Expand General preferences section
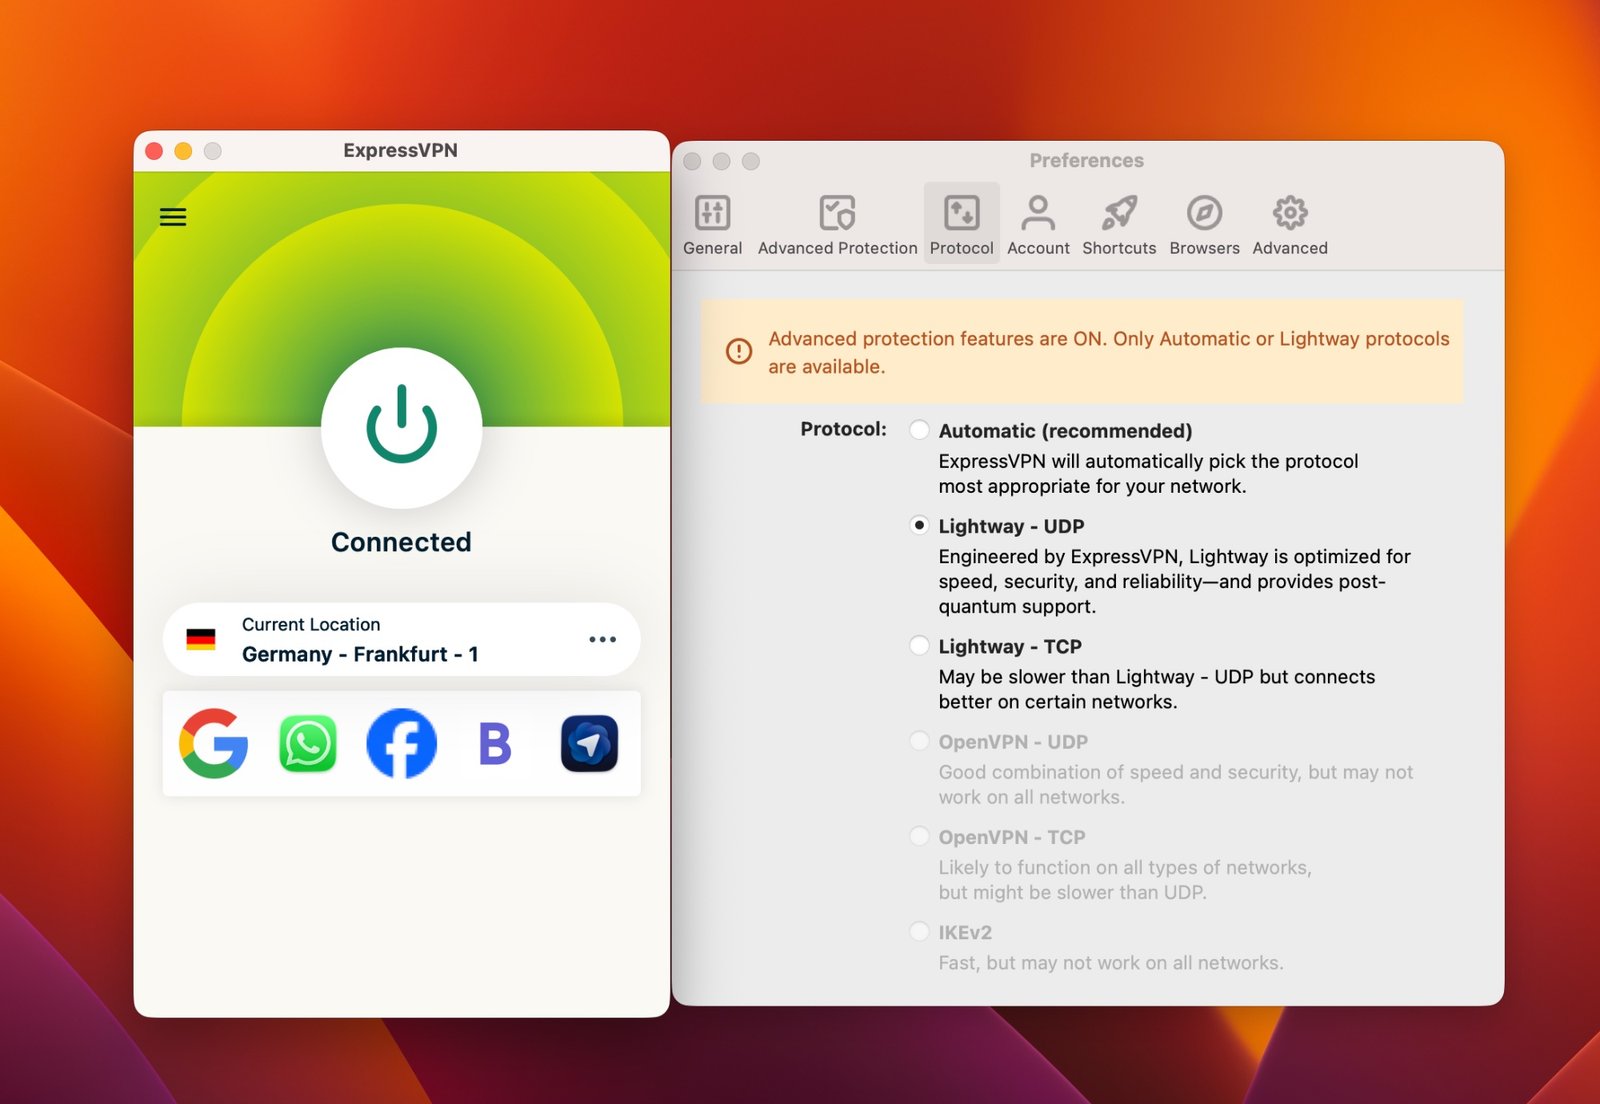The width and height of the screenshot is (1600, 1104). [712, 221]
